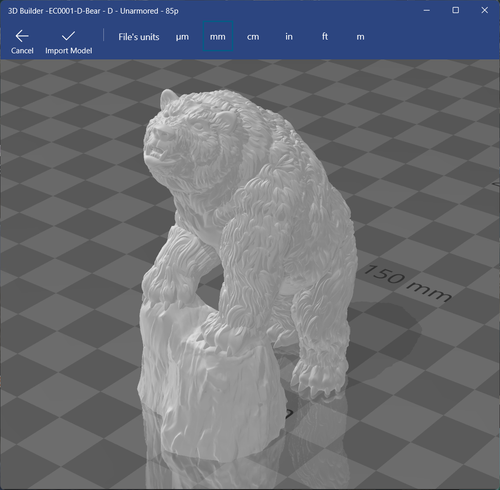
Task: Click the 3D Builder window title text
Action: (x=93, y=11)
